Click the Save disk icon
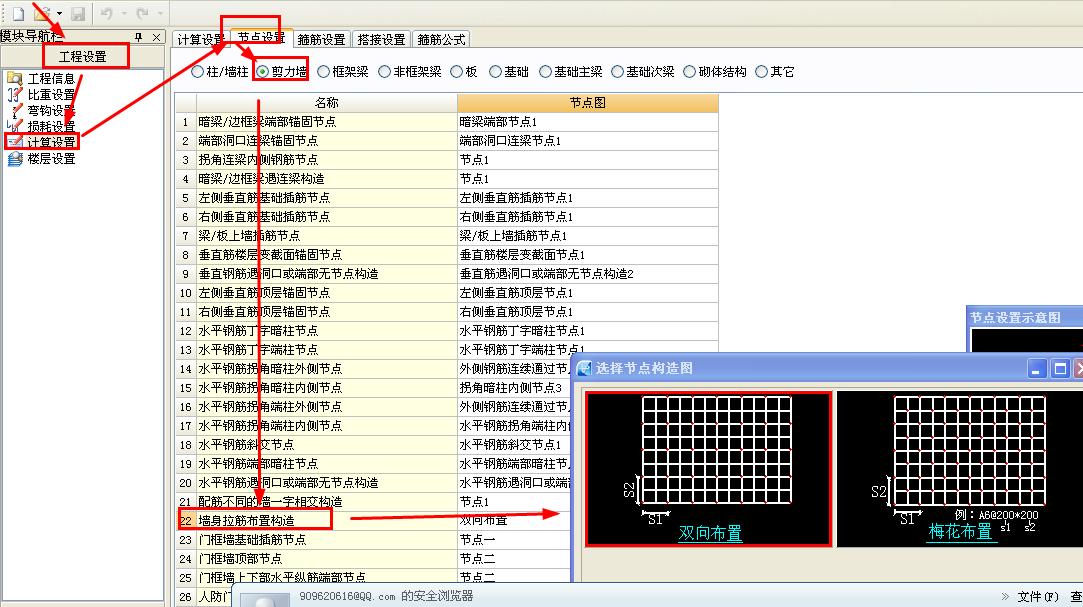Screen dimensions: 1083x607 78,13
